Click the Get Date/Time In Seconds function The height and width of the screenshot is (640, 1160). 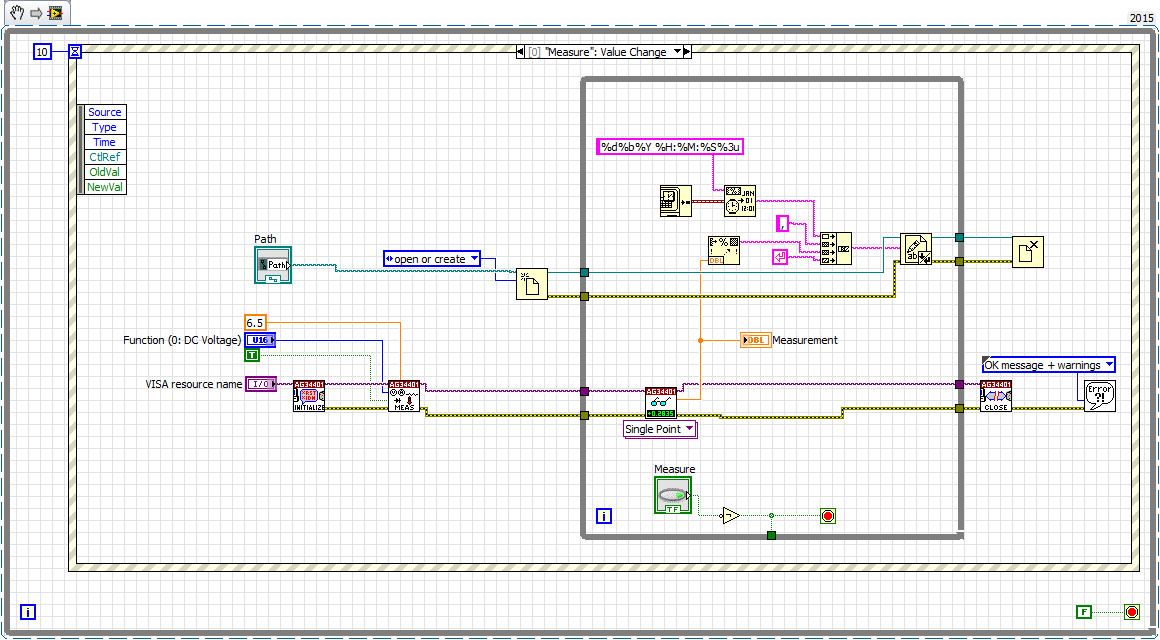[675, 201]
